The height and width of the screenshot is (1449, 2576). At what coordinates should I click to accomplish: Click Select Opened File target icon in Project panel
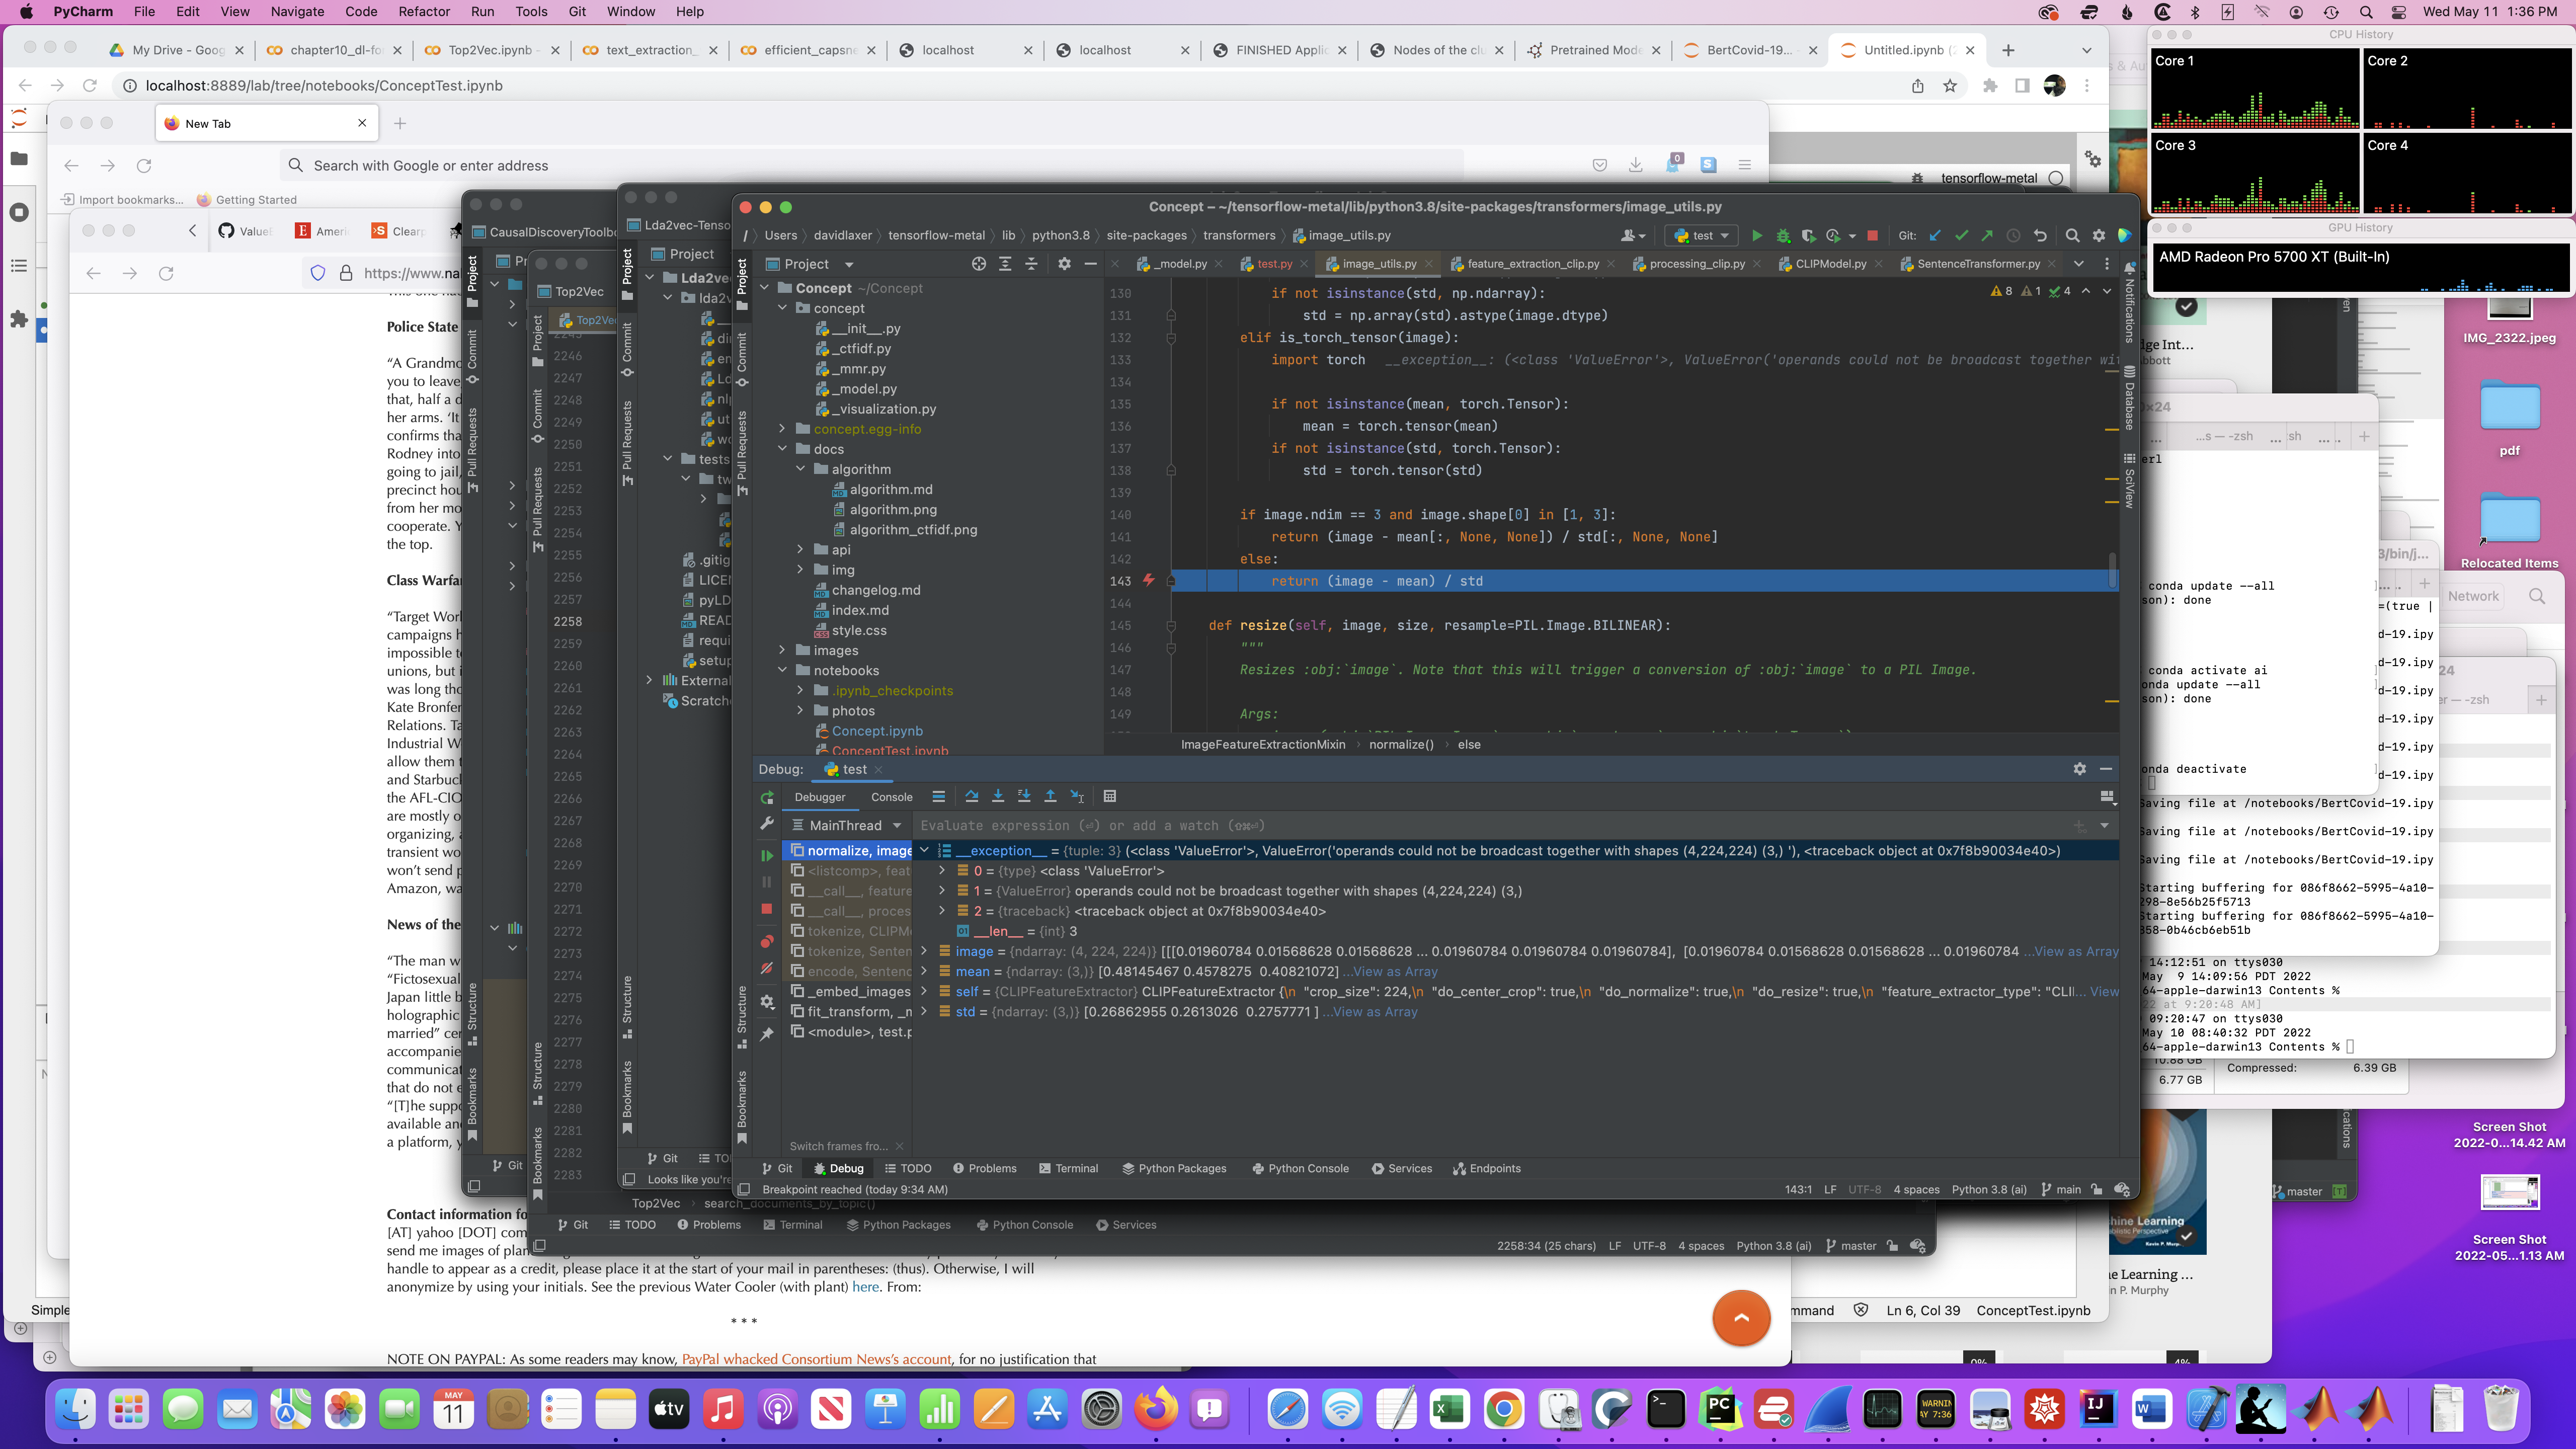(978, 264)
